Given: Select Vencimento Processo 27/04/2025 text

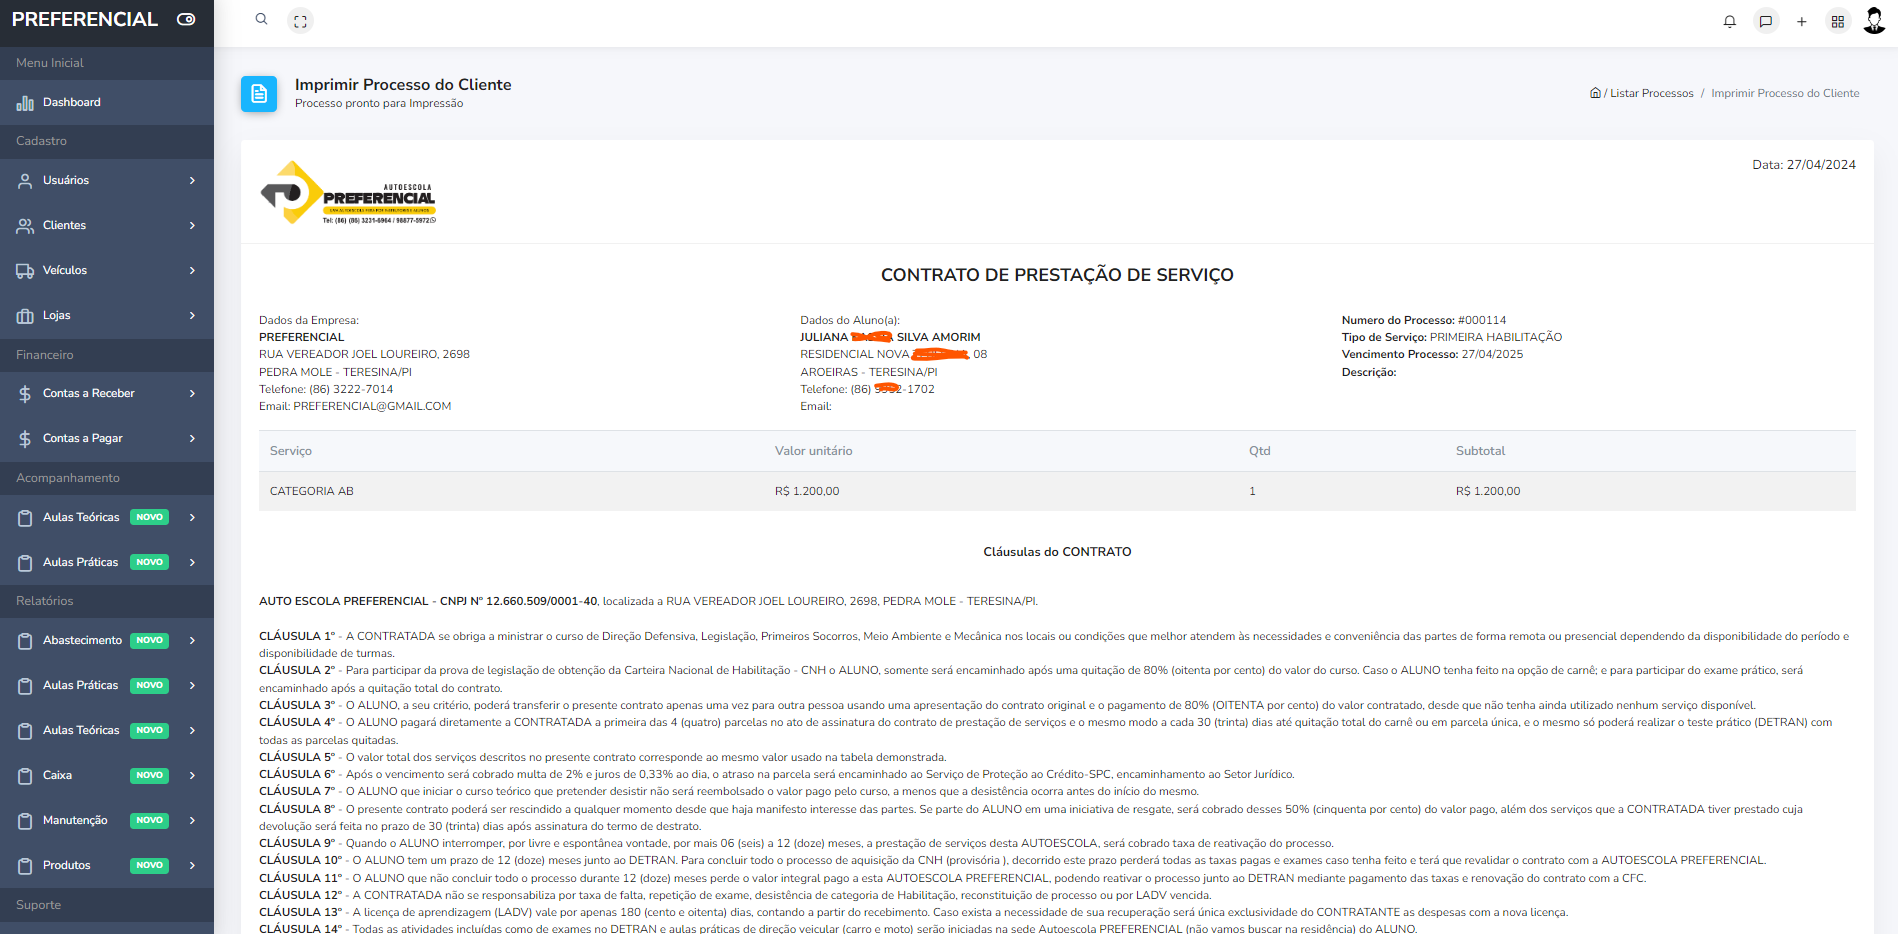Looking at the screenshot, I should (x=1432, y=355).
